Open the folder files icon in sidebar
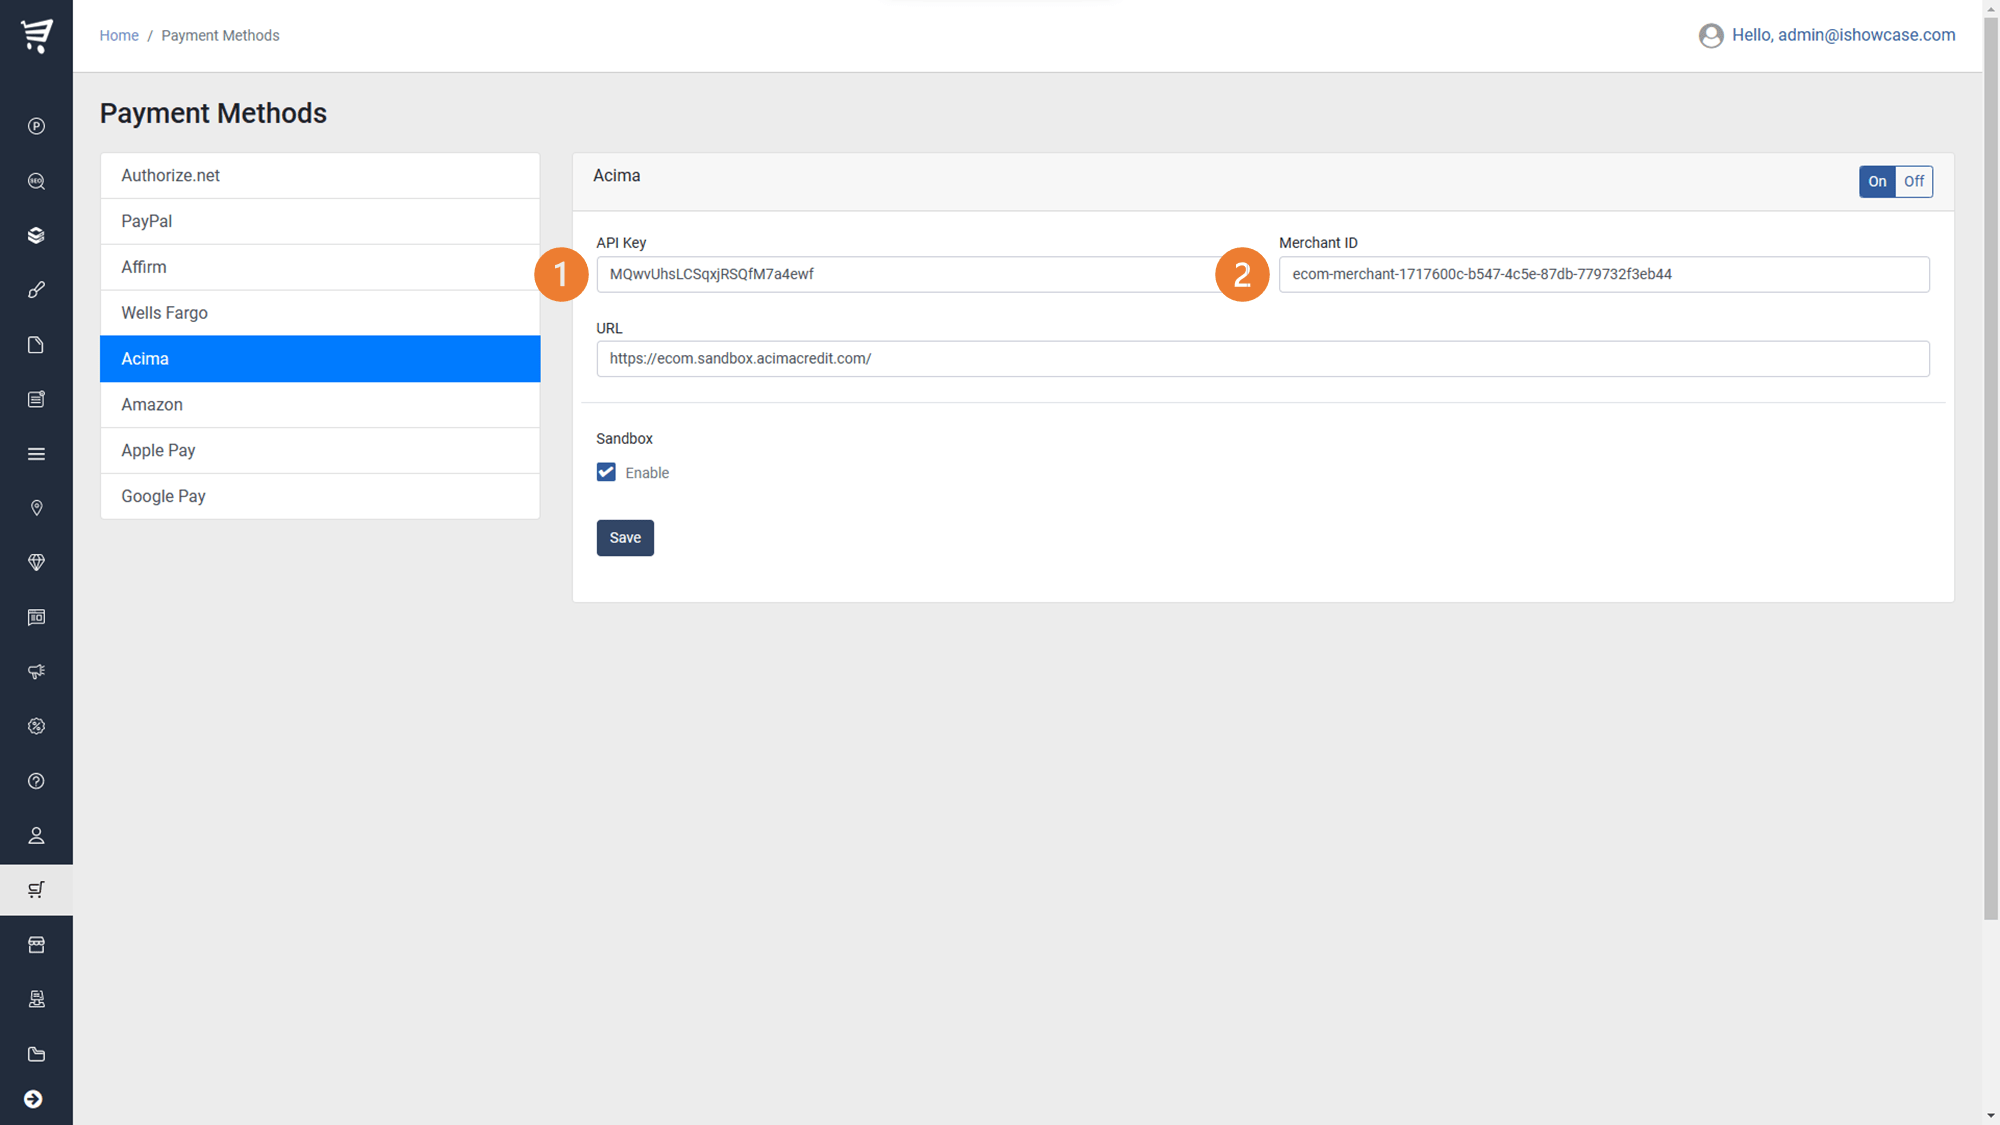The width and height of the screenshot is (2000, 1125). pos(36,1054)
